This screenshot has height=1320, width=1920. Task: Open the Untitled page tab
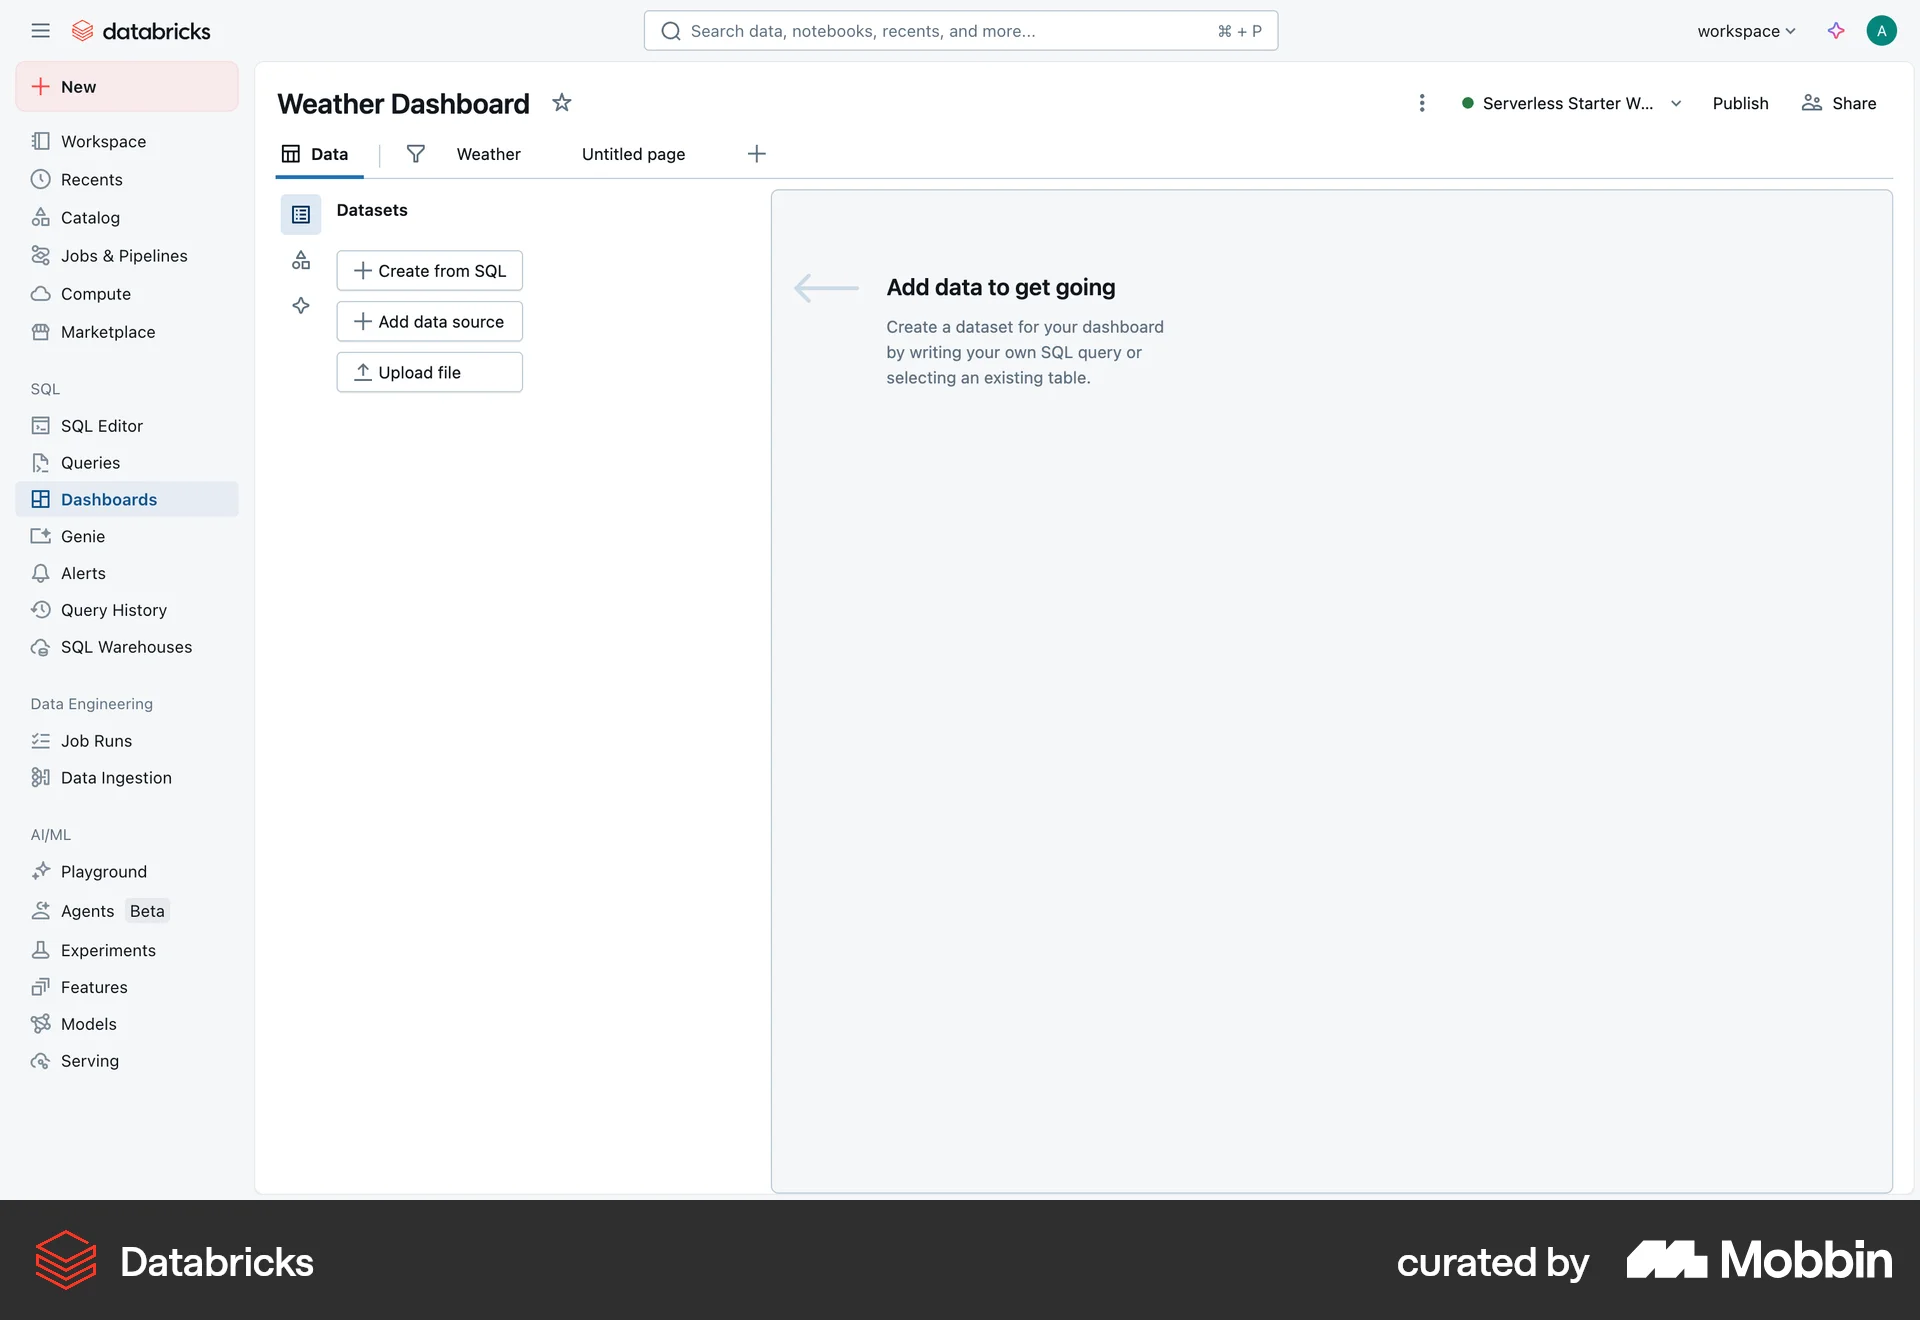pyautogui.click(x=633, y=154)
